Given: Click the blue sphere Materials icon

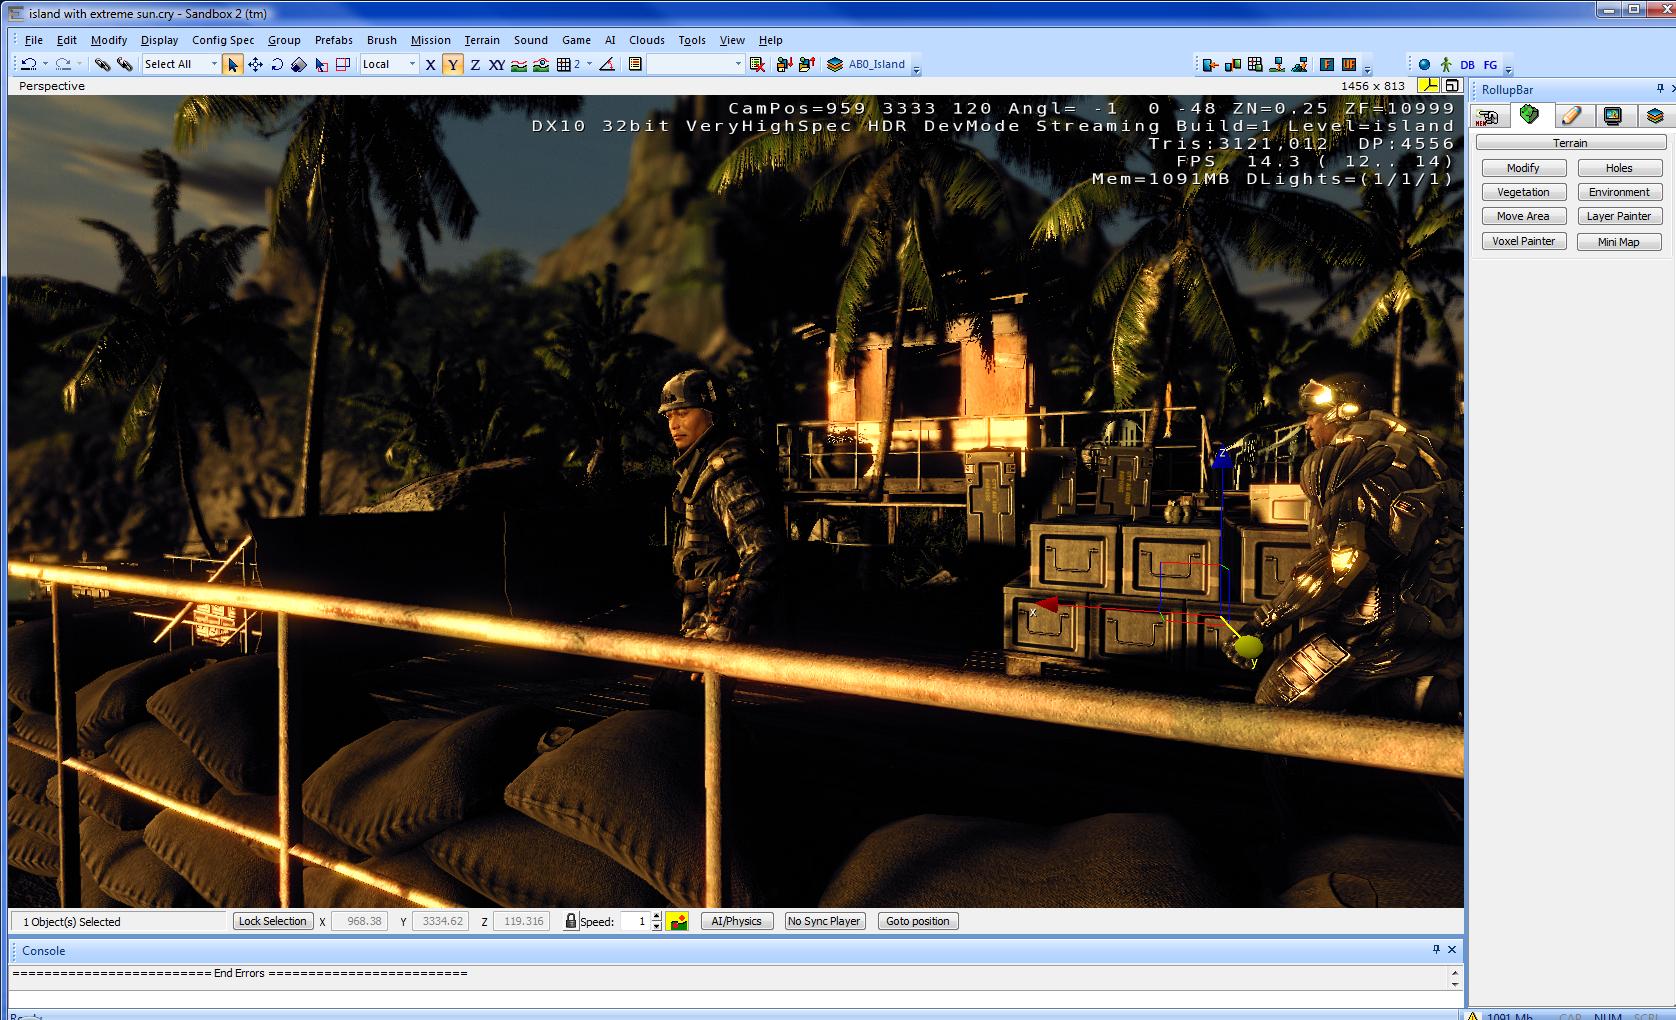Looking at the screenshot, I should pyautogui.click(x=1424, y=64).
